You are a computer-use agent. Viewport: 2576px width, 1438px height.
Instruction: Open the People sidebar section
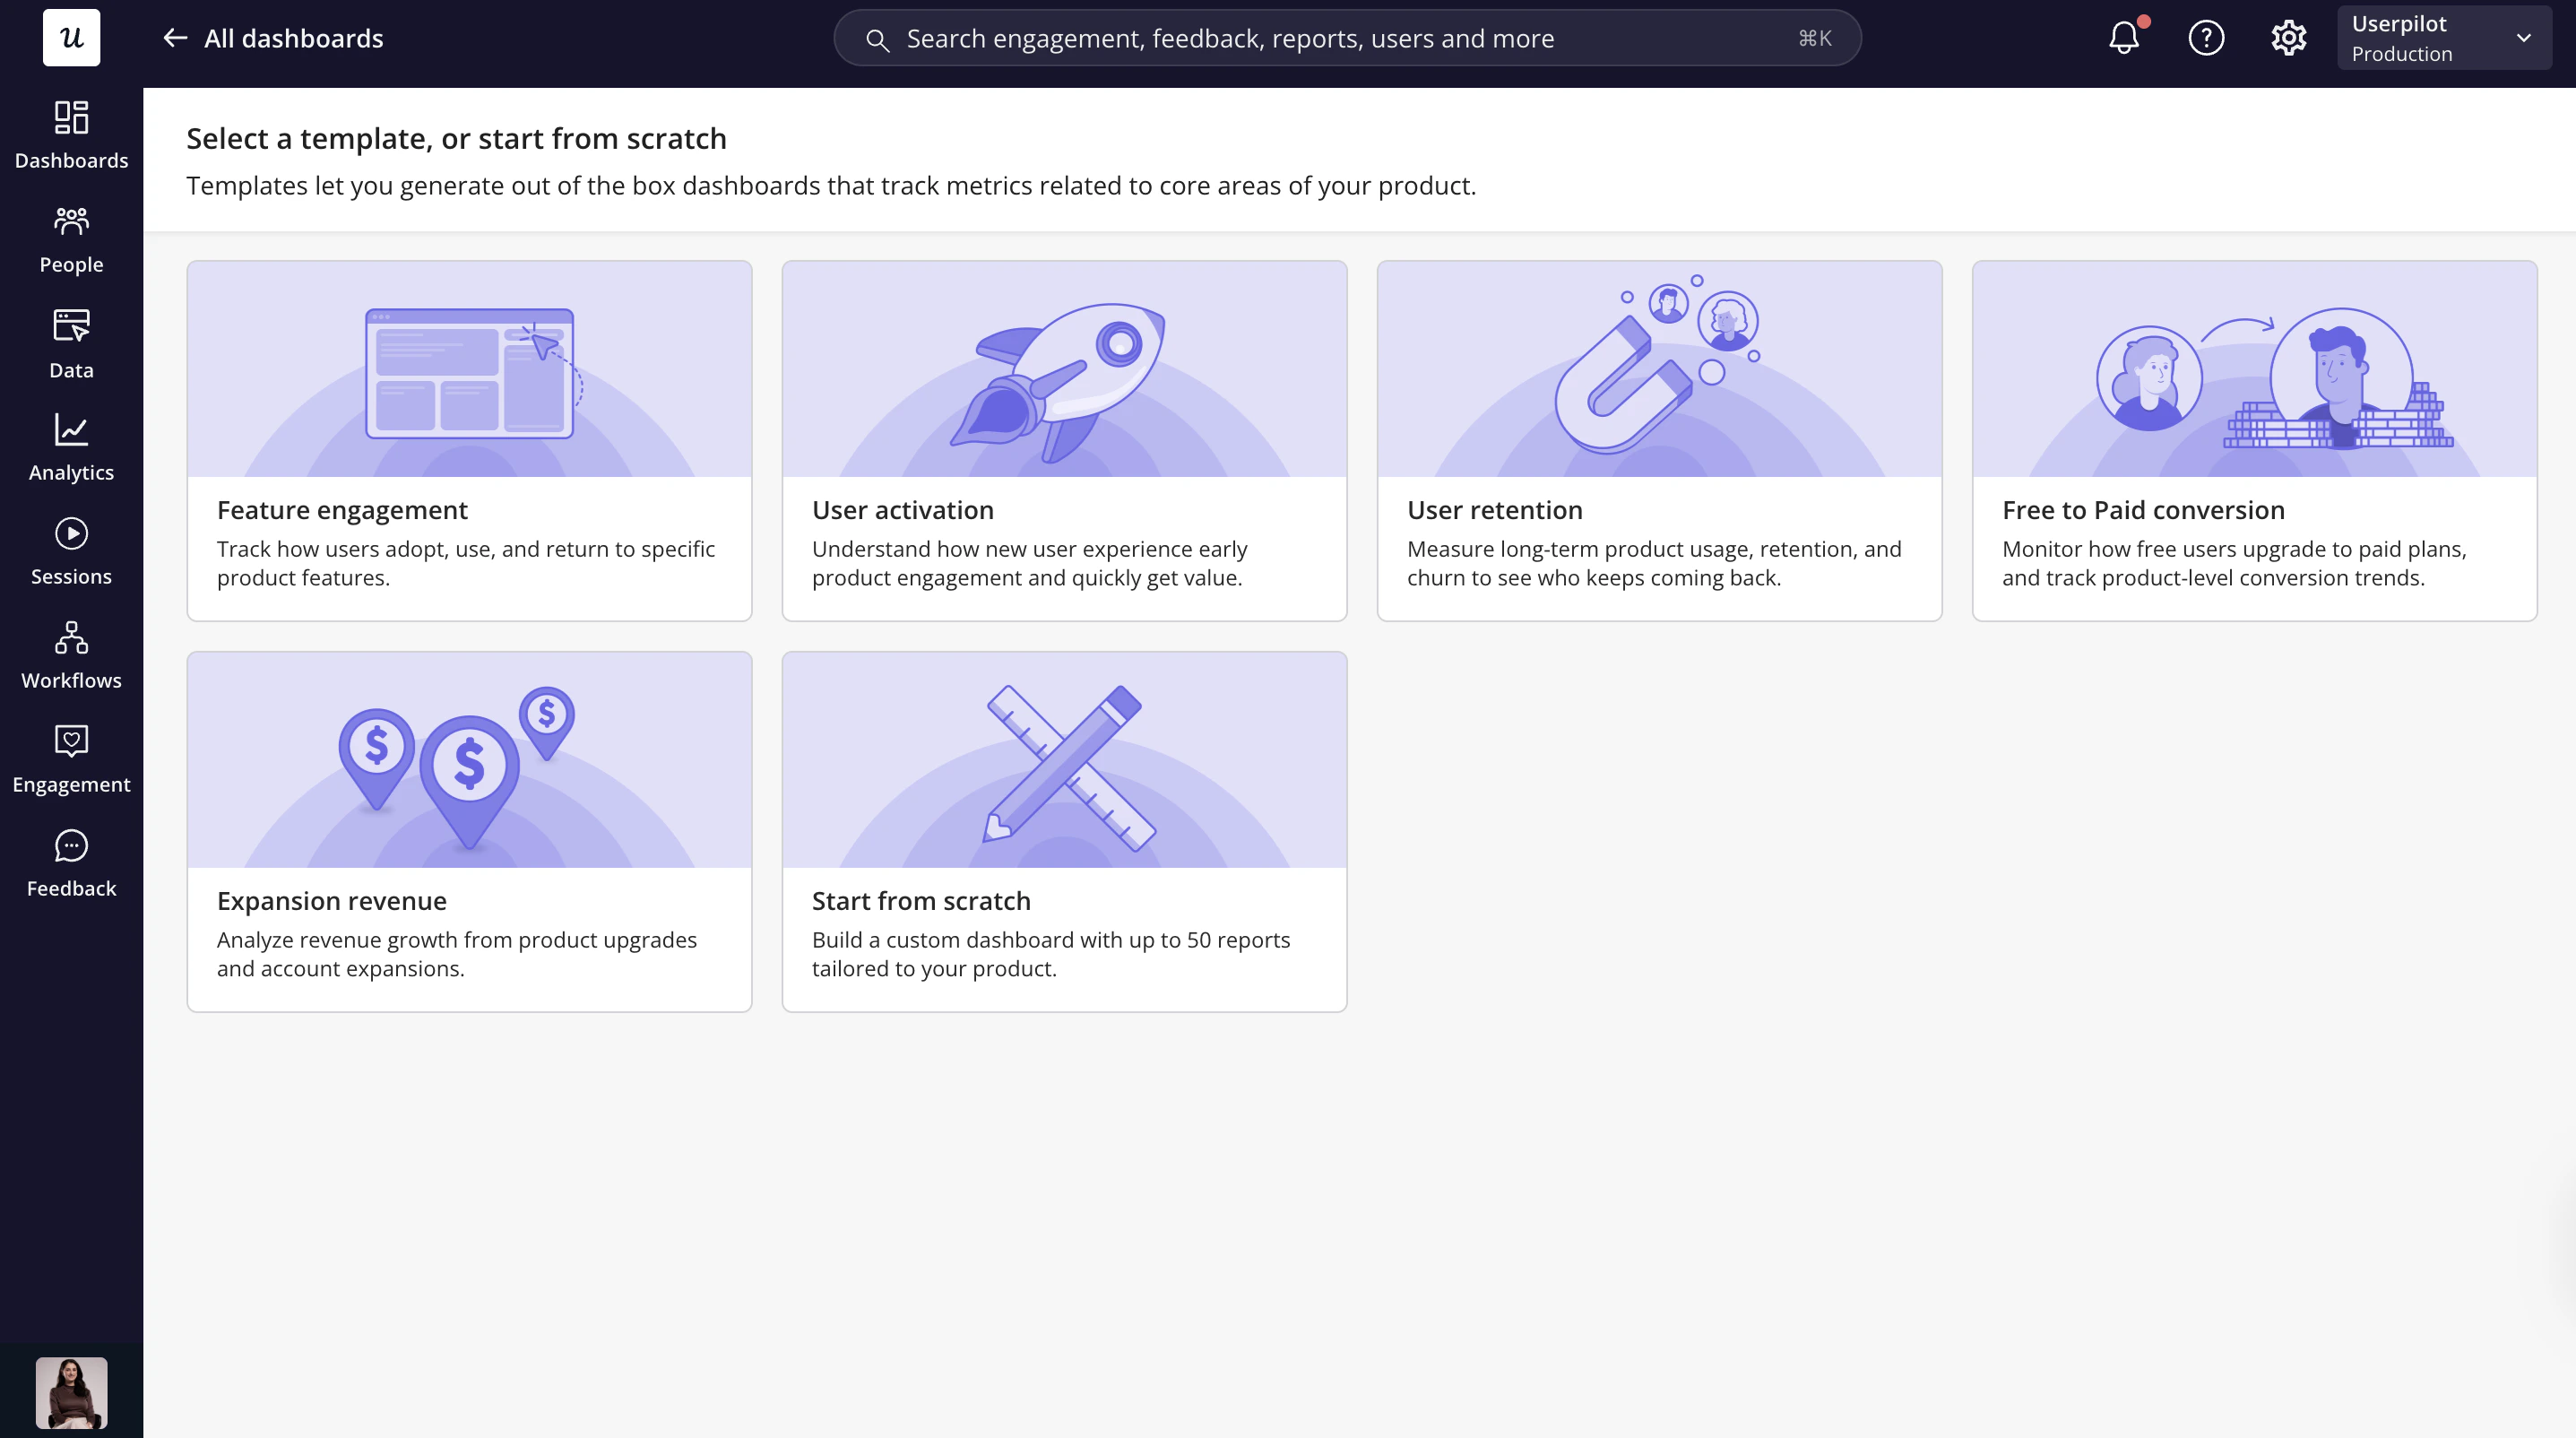[71, 240]
